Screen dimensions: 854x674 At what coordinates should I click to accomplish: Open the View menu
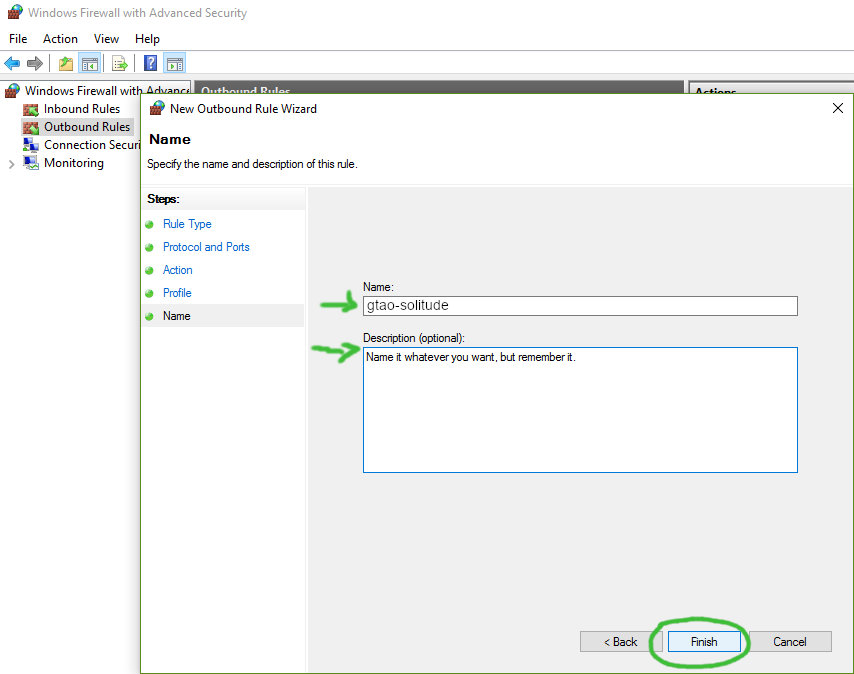[x=106, y=39]
